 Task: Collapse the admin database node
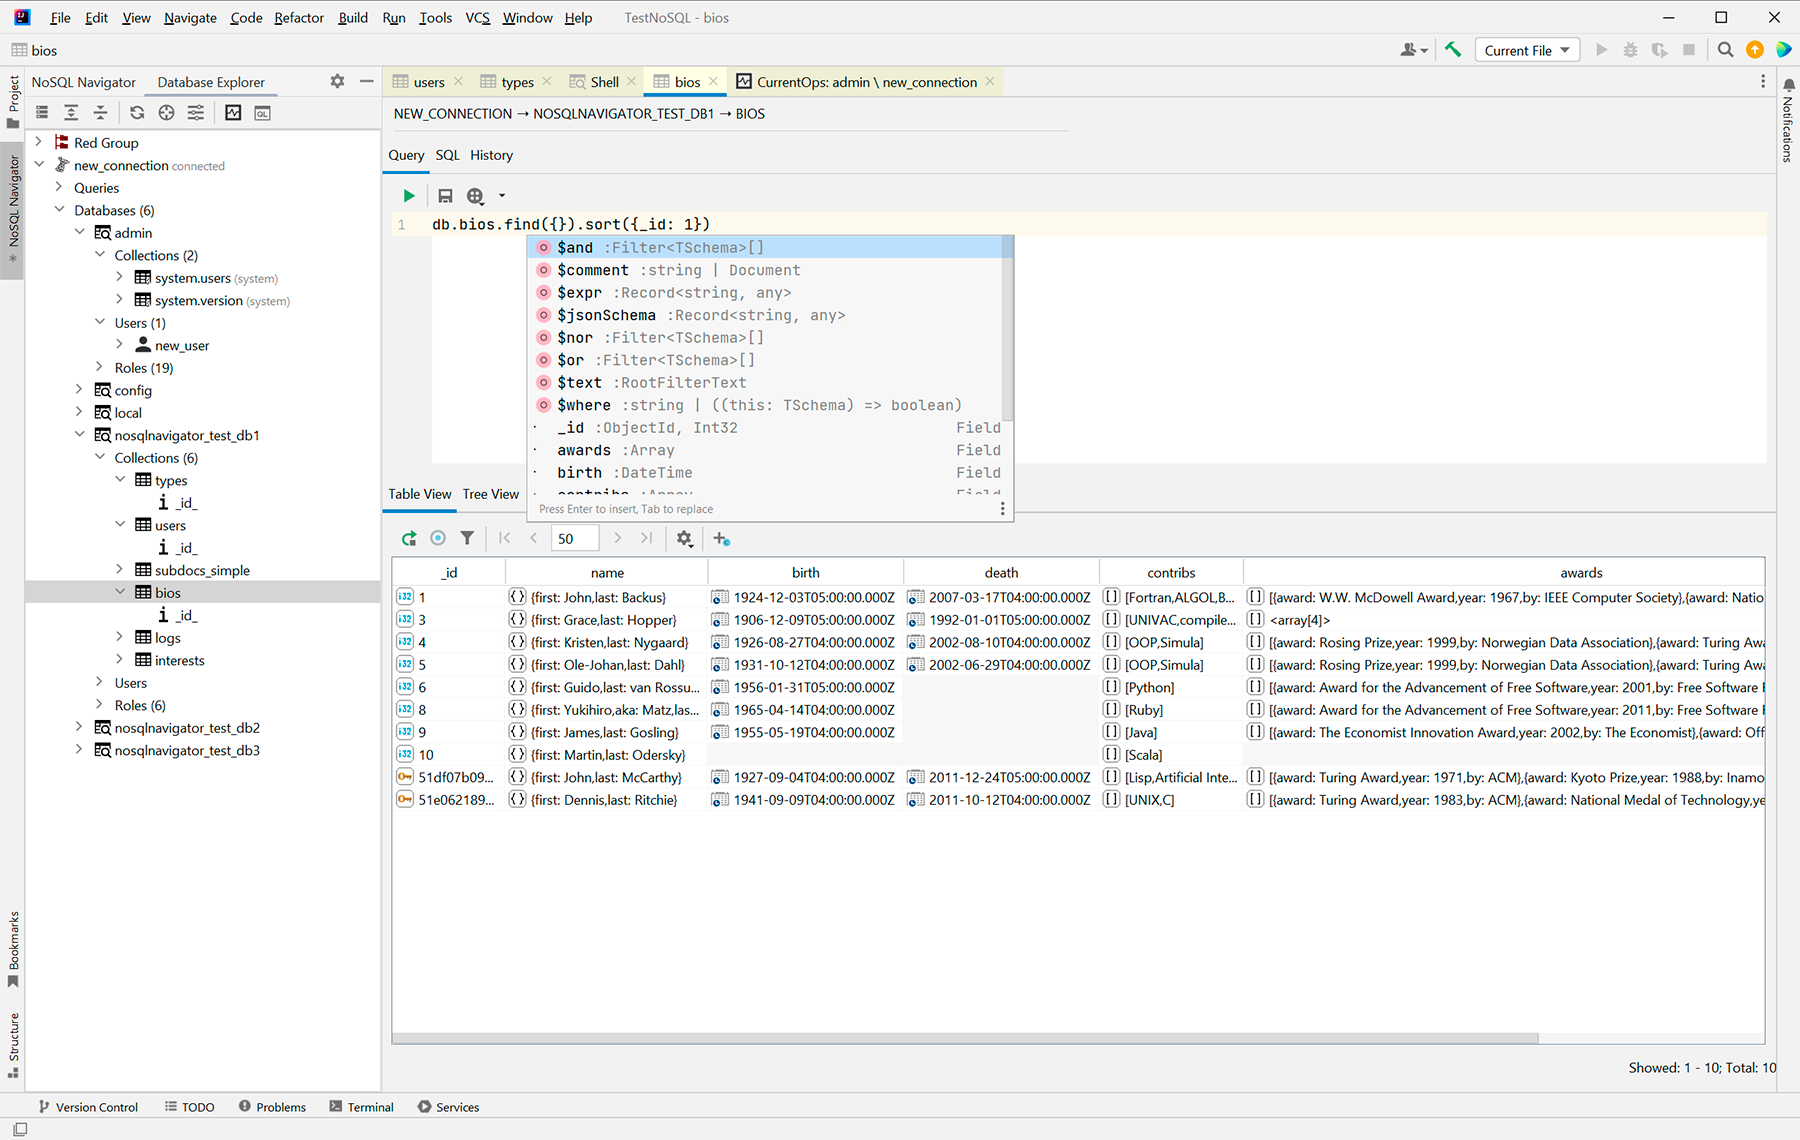(x=79, y=232)
